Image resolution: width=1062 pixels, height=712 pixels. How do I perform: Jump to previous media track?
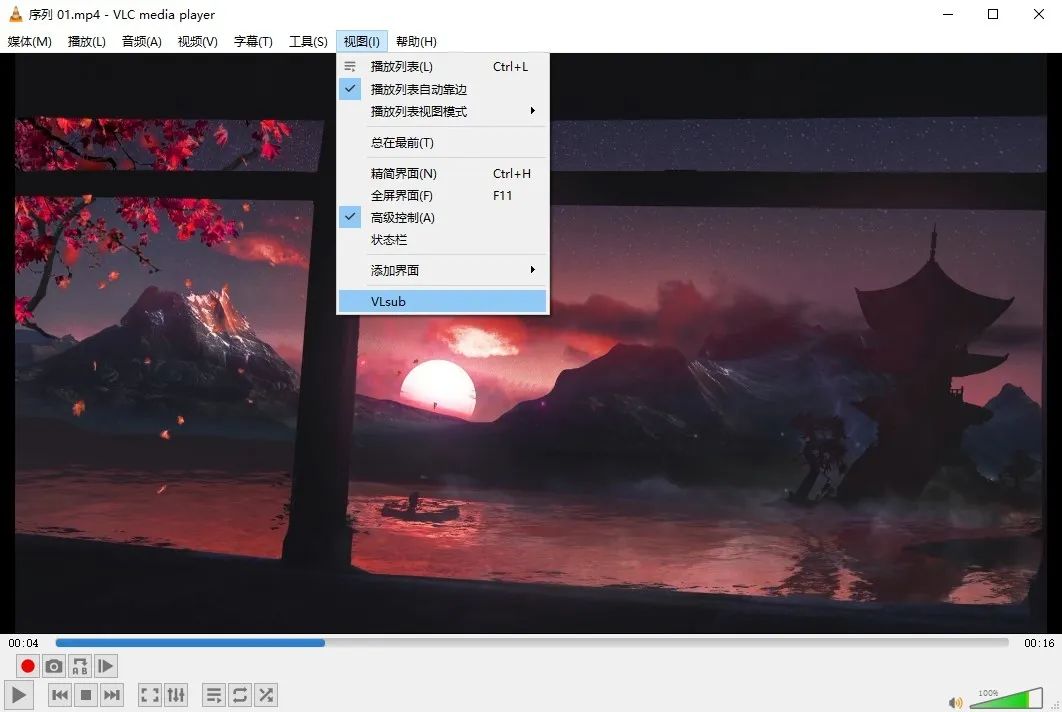click(60, 695)
